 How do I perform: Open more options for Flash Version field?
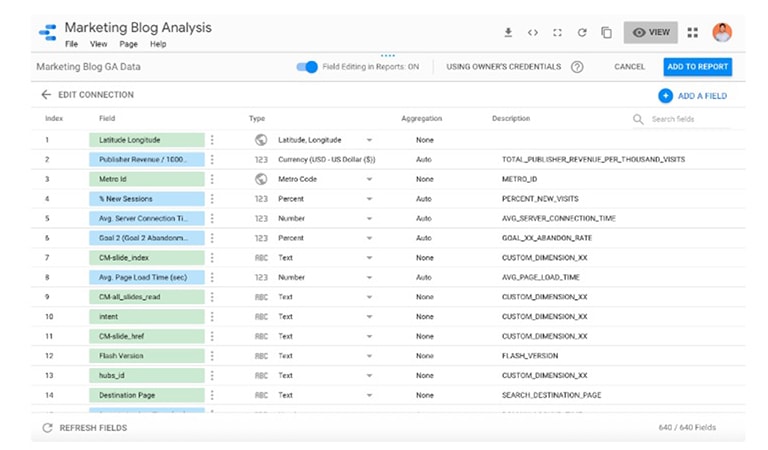coord(212,356)
